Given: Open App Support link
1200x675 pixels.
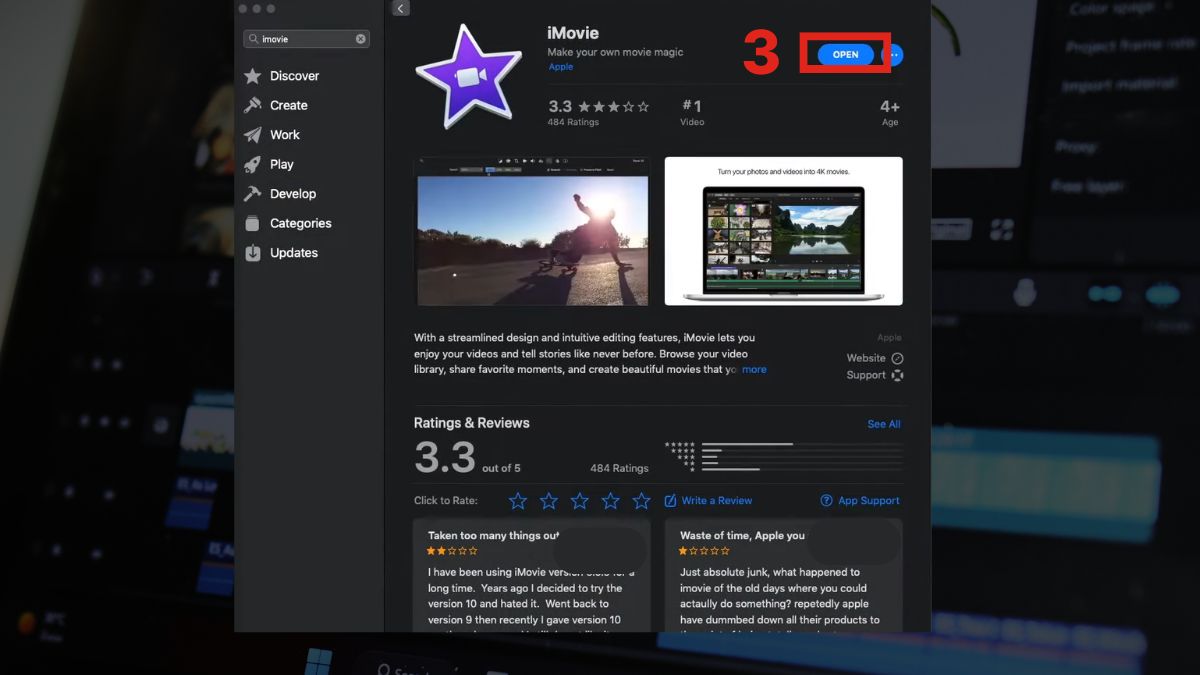Looking at the screenshot, I should [869, 501].
